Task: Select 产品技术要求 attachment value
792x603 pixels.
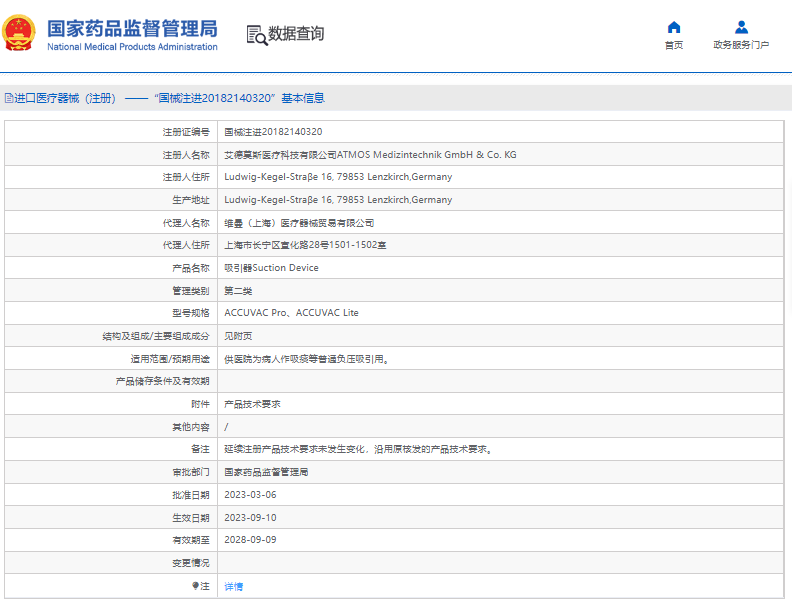Action: (x=252, y=404)
